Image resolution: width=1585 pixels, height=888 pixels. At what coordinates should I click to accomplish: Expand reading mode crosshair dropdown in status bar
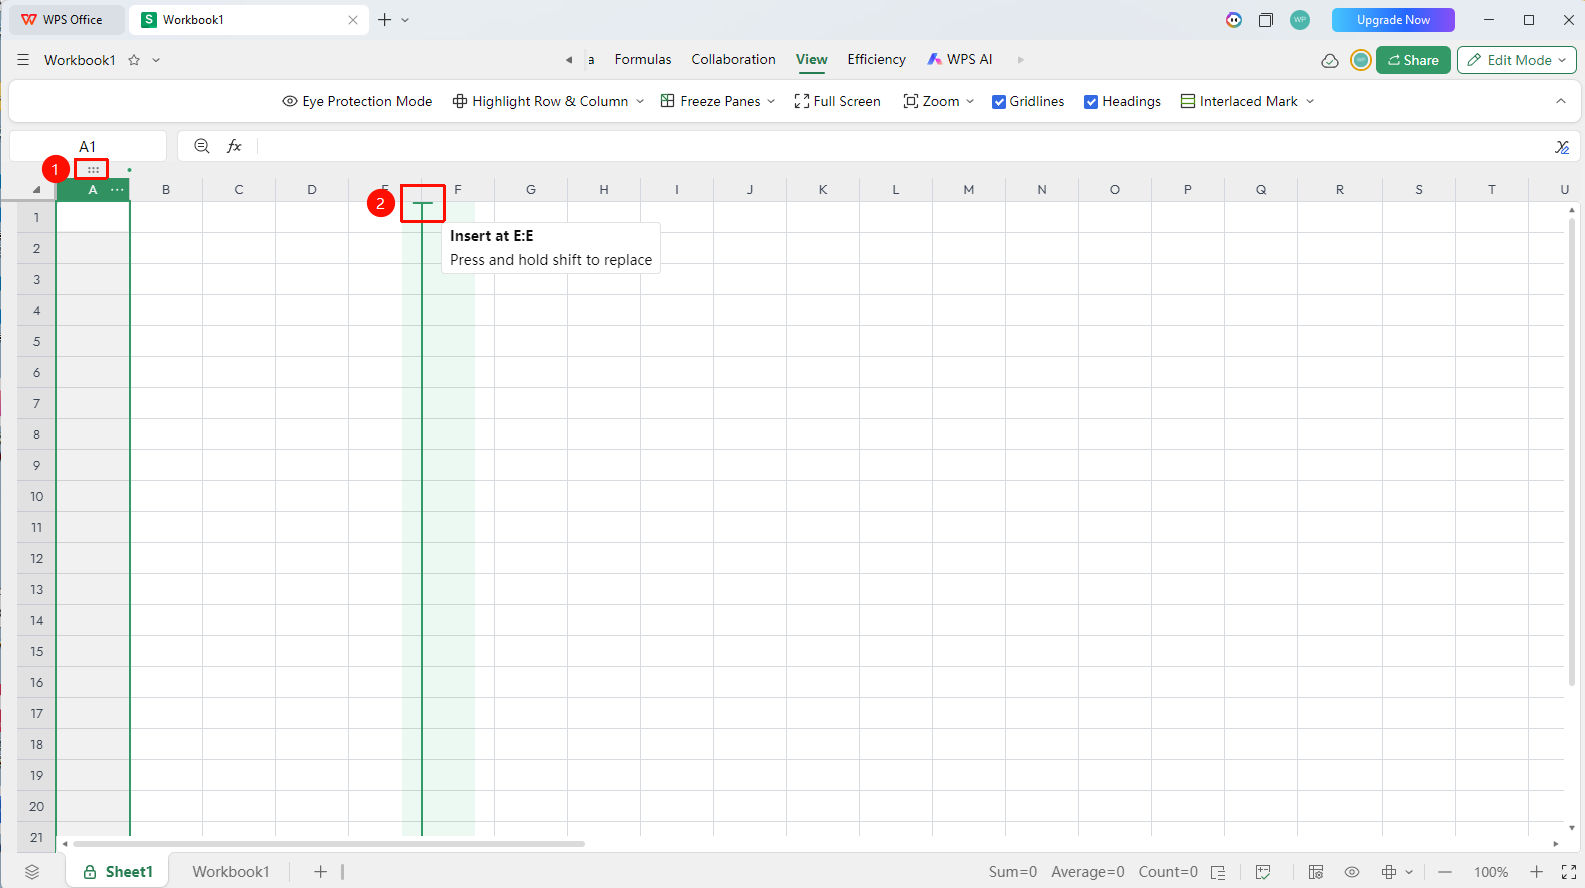(1409, 872)
